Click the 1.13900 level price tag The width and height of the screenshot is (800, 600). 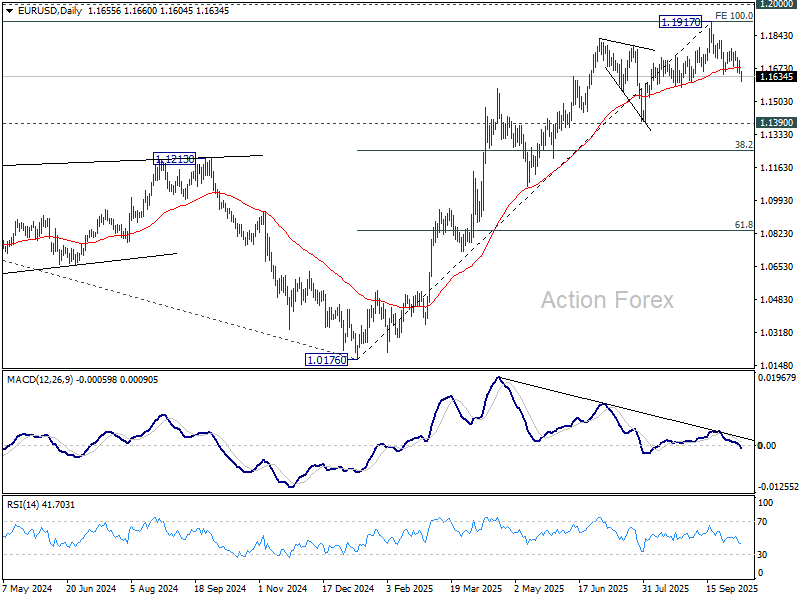point(777,122)
